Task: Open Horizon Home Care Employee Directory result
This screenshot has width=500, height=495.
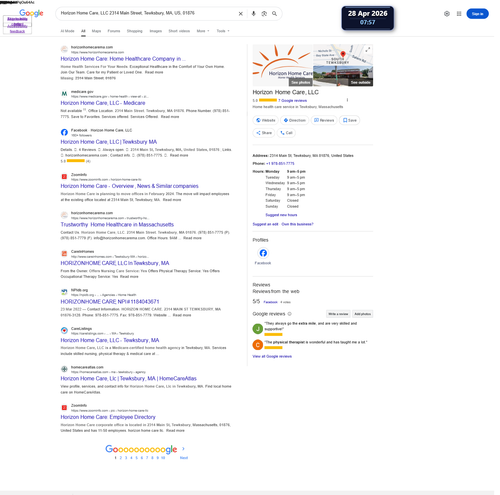Action: (108, 417)
